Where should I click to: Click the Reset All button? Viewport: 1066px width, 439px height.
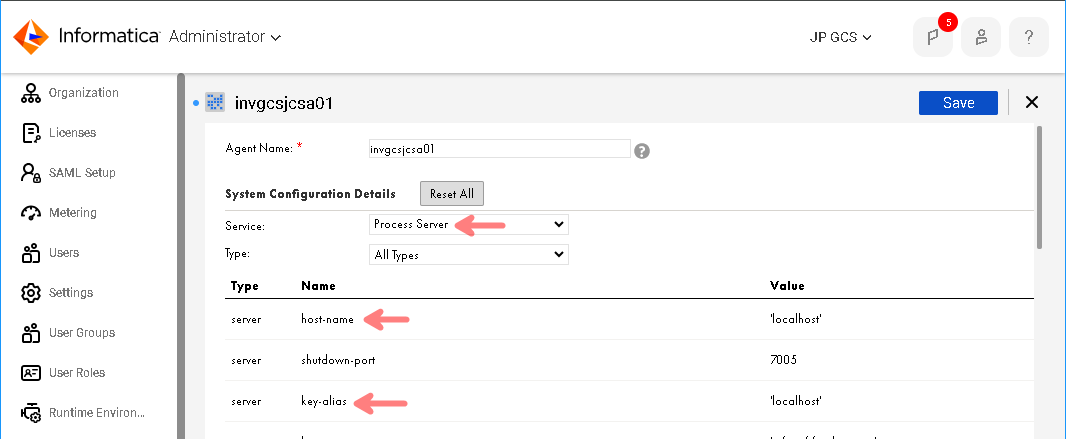click(451, 194)
